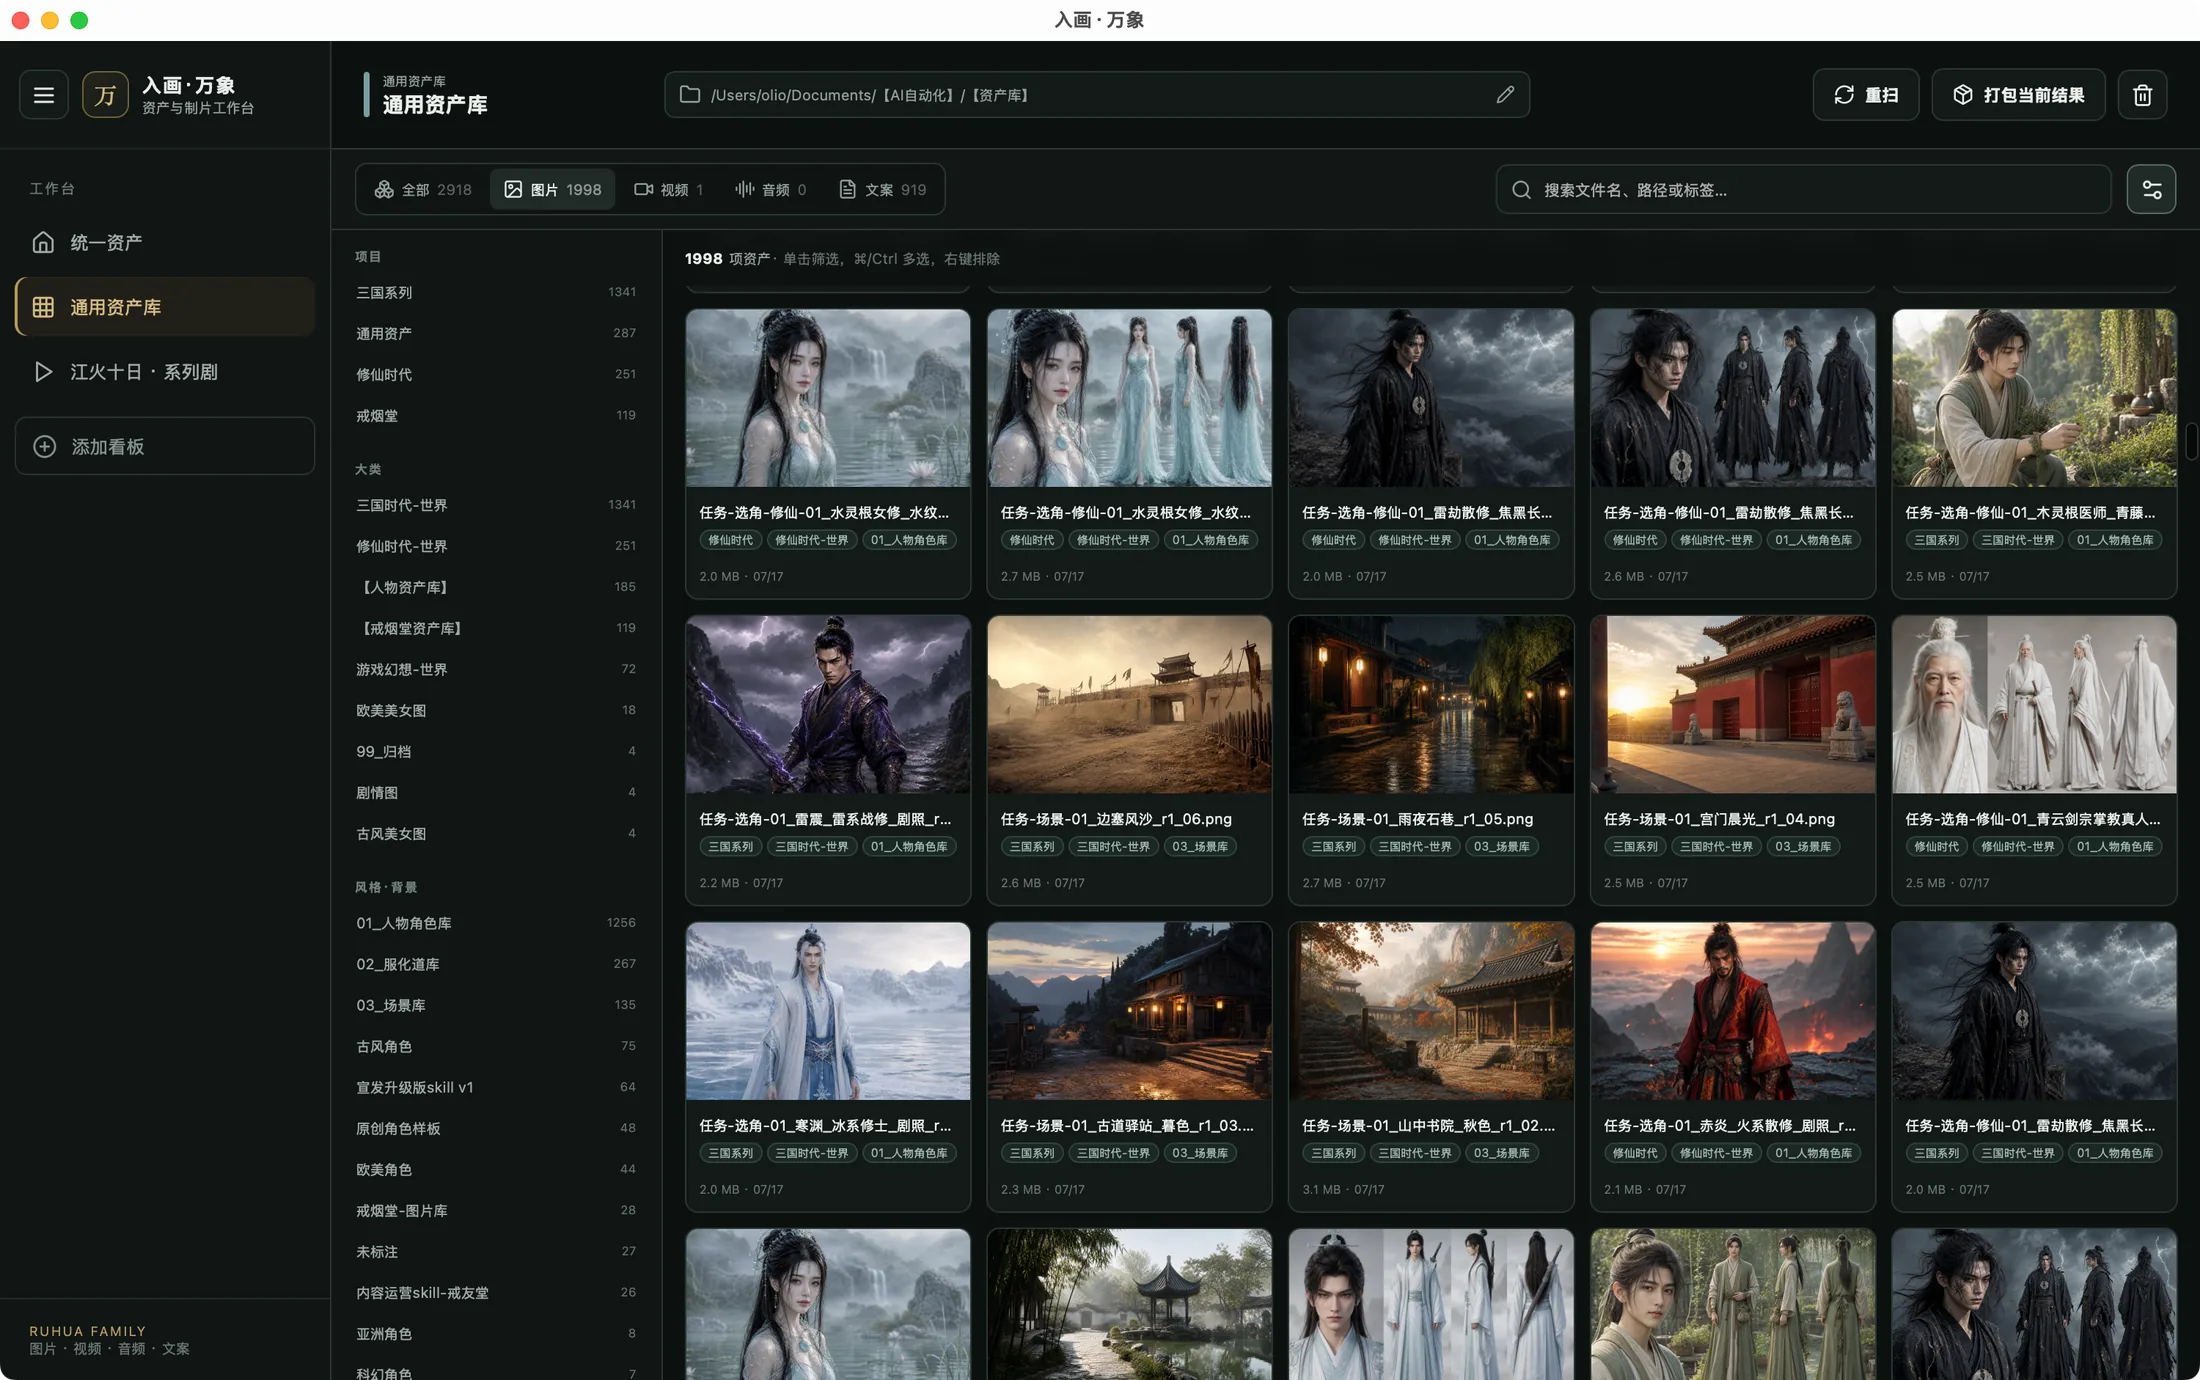
Task: Click the folder path field
Action: coord(1097,95)
